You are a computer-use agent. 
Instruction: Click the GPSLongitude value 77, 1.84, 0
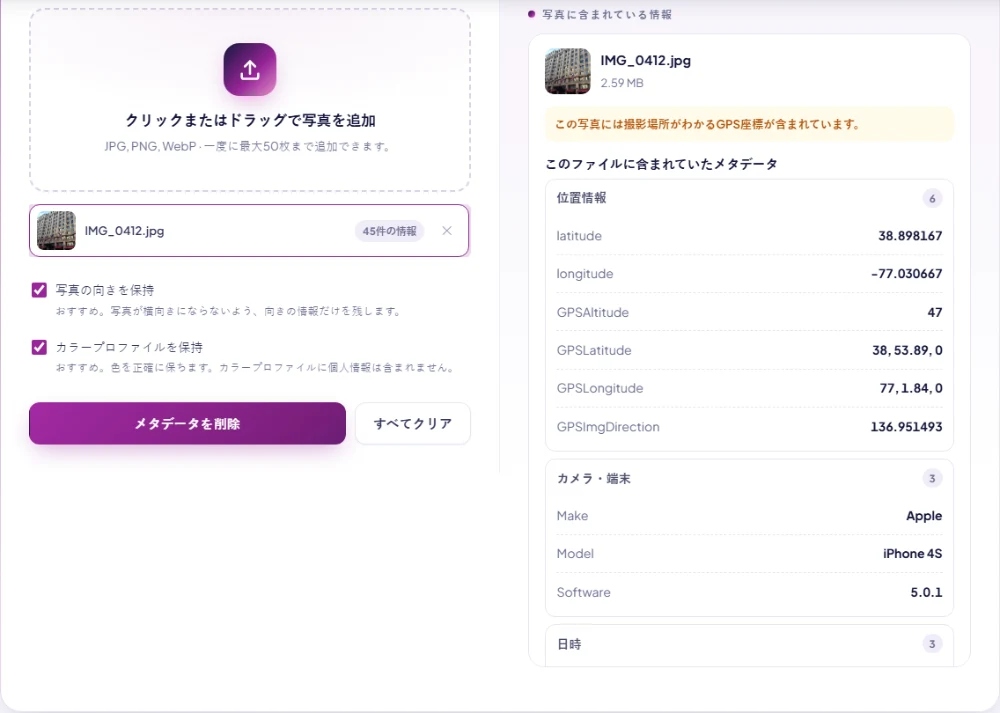911,388
